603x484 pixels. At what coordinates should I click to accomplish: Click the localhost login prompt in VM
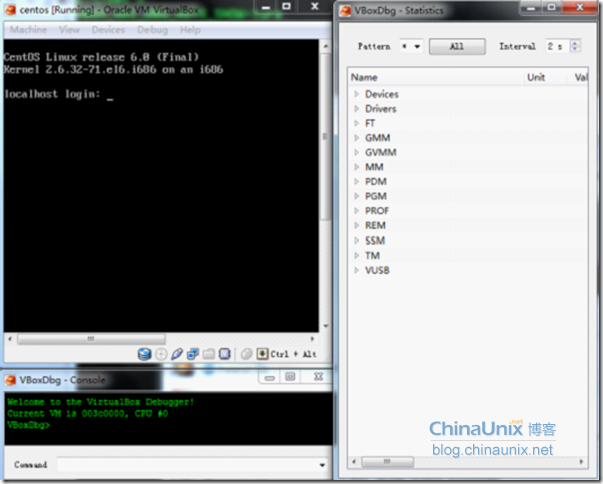point(52,94)
